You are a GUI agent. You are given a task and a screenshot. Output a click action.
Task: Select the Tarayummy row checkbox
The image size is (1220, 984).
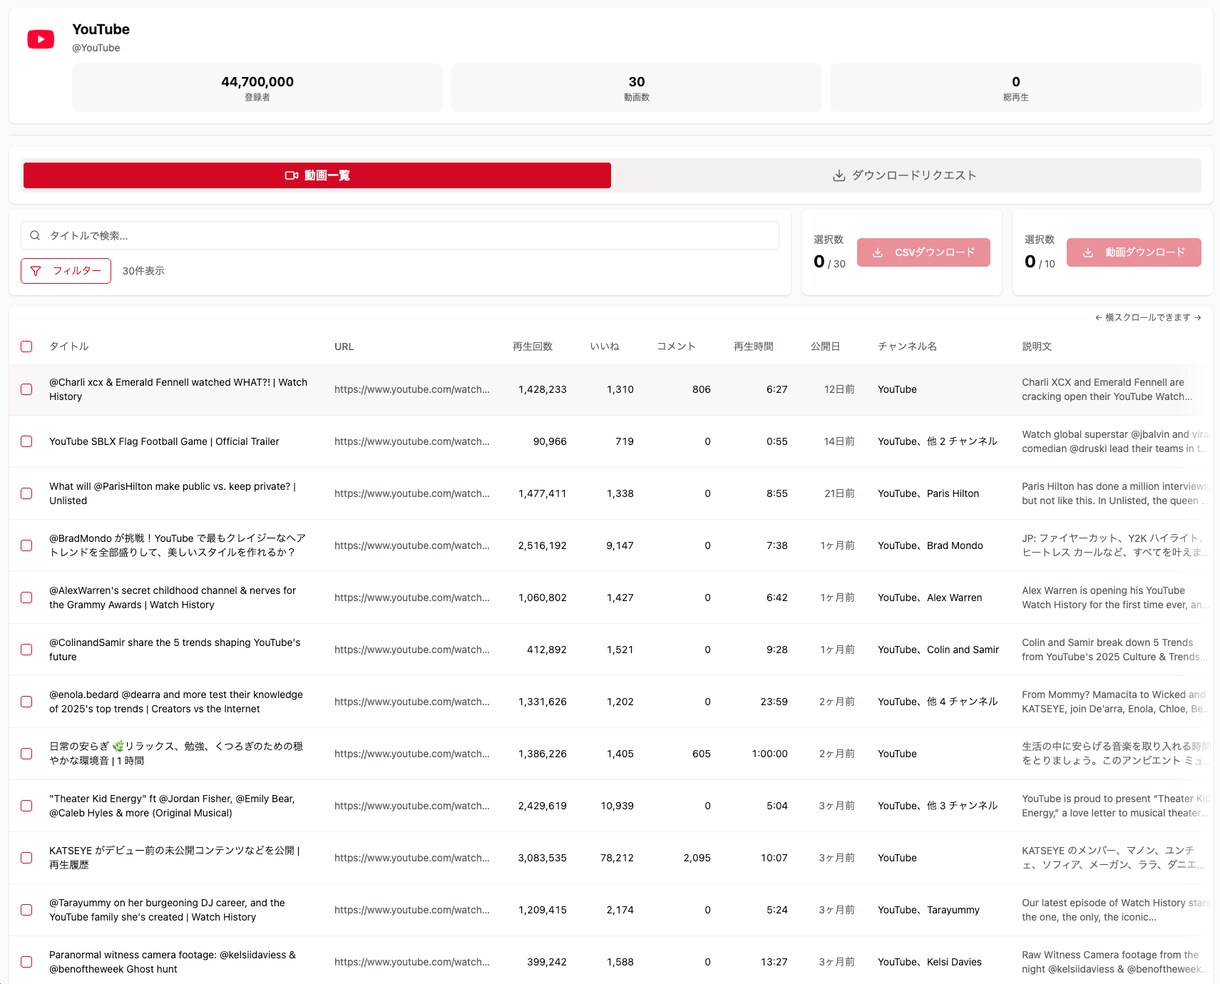[27, 910]
